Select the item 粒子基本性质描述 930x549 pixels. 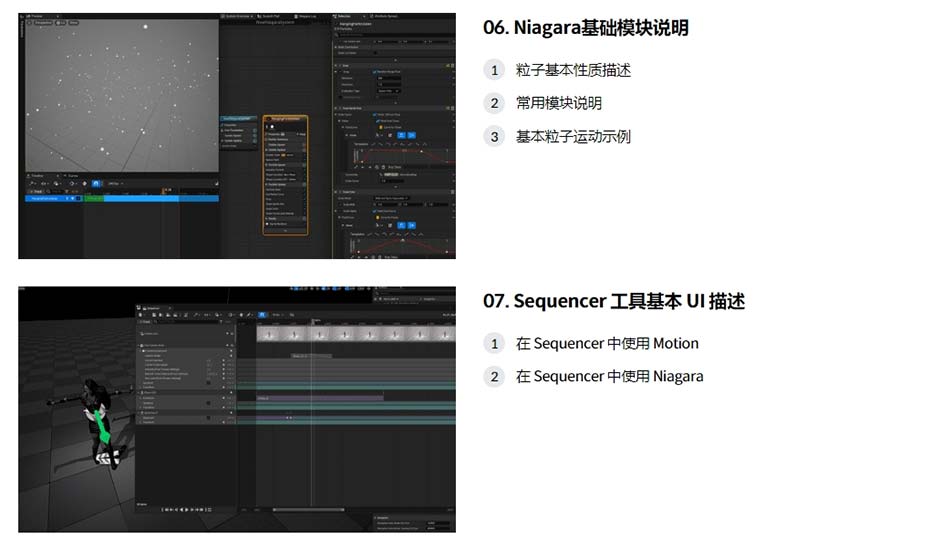pyautogui.click(x=573, y=70)
